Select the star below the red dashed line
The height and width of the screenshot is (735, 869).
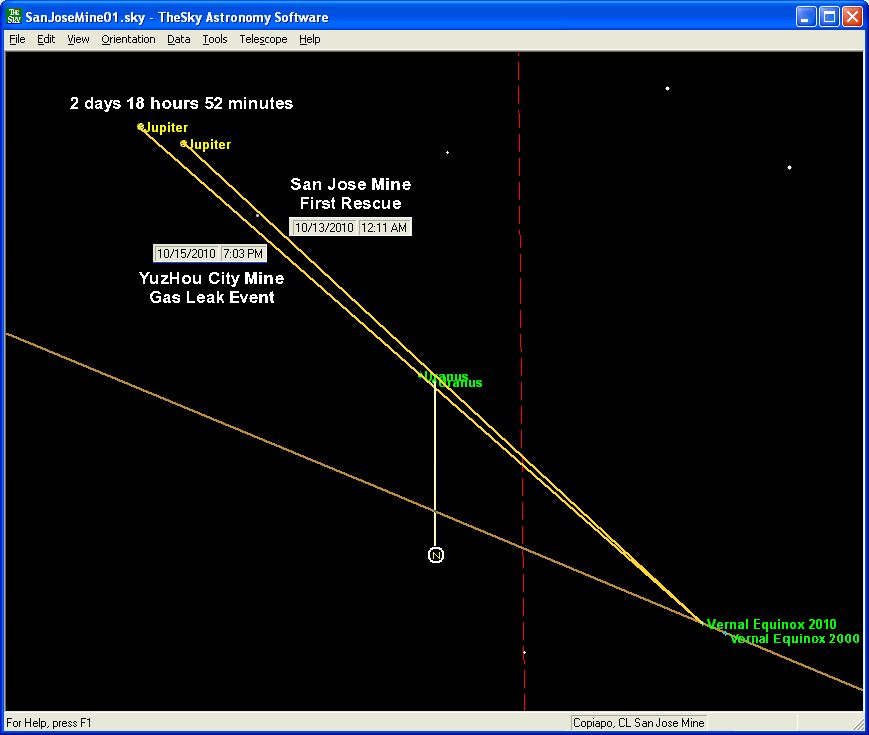[524, 653]
